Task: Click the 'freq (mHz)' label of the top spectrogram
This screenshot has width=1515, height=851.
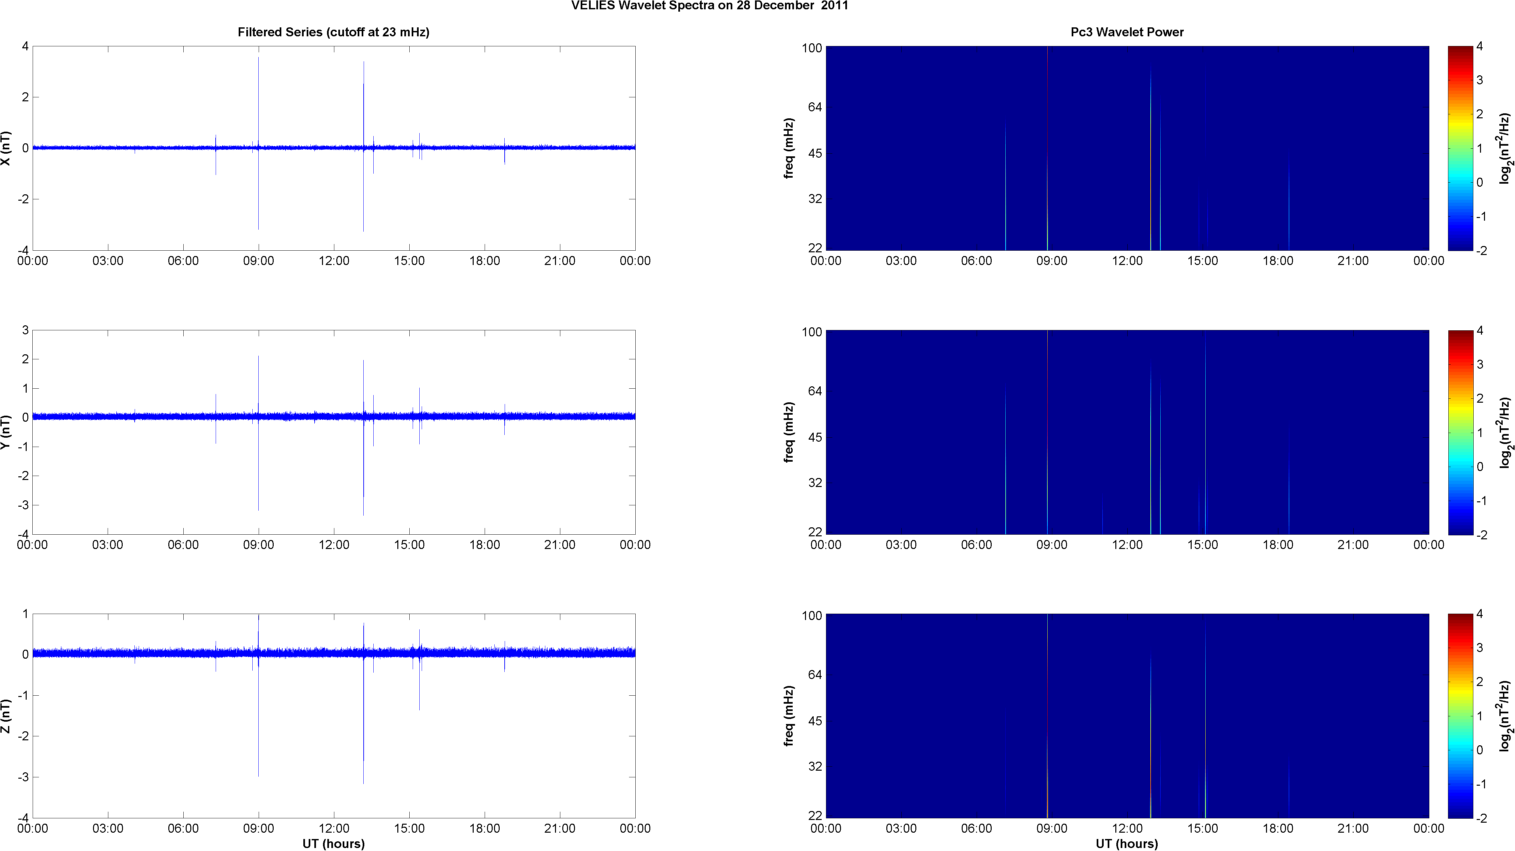Action: click(789, 148)
